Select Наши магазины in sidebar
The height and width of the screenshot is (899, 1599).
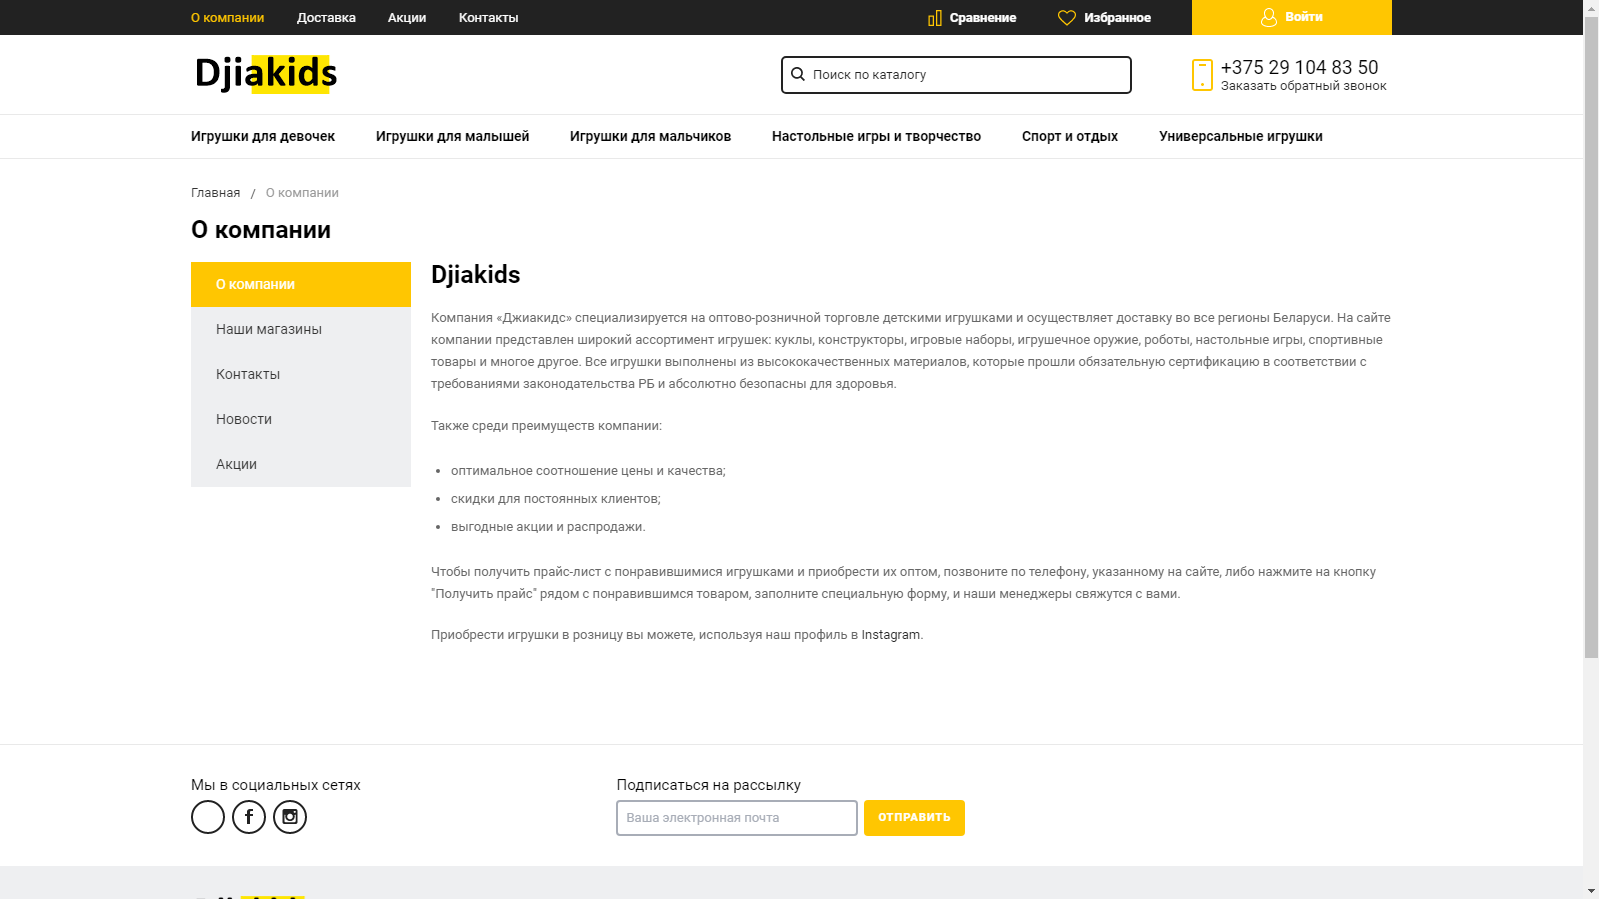[301, 329]
